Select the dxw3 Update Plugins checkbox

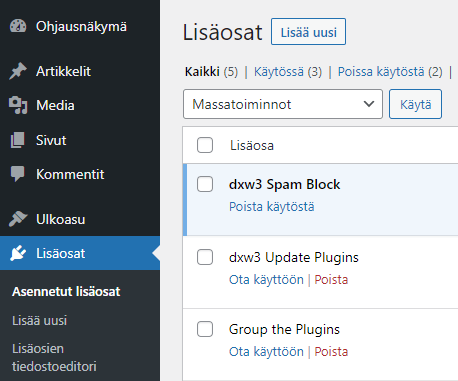[205, 257]
